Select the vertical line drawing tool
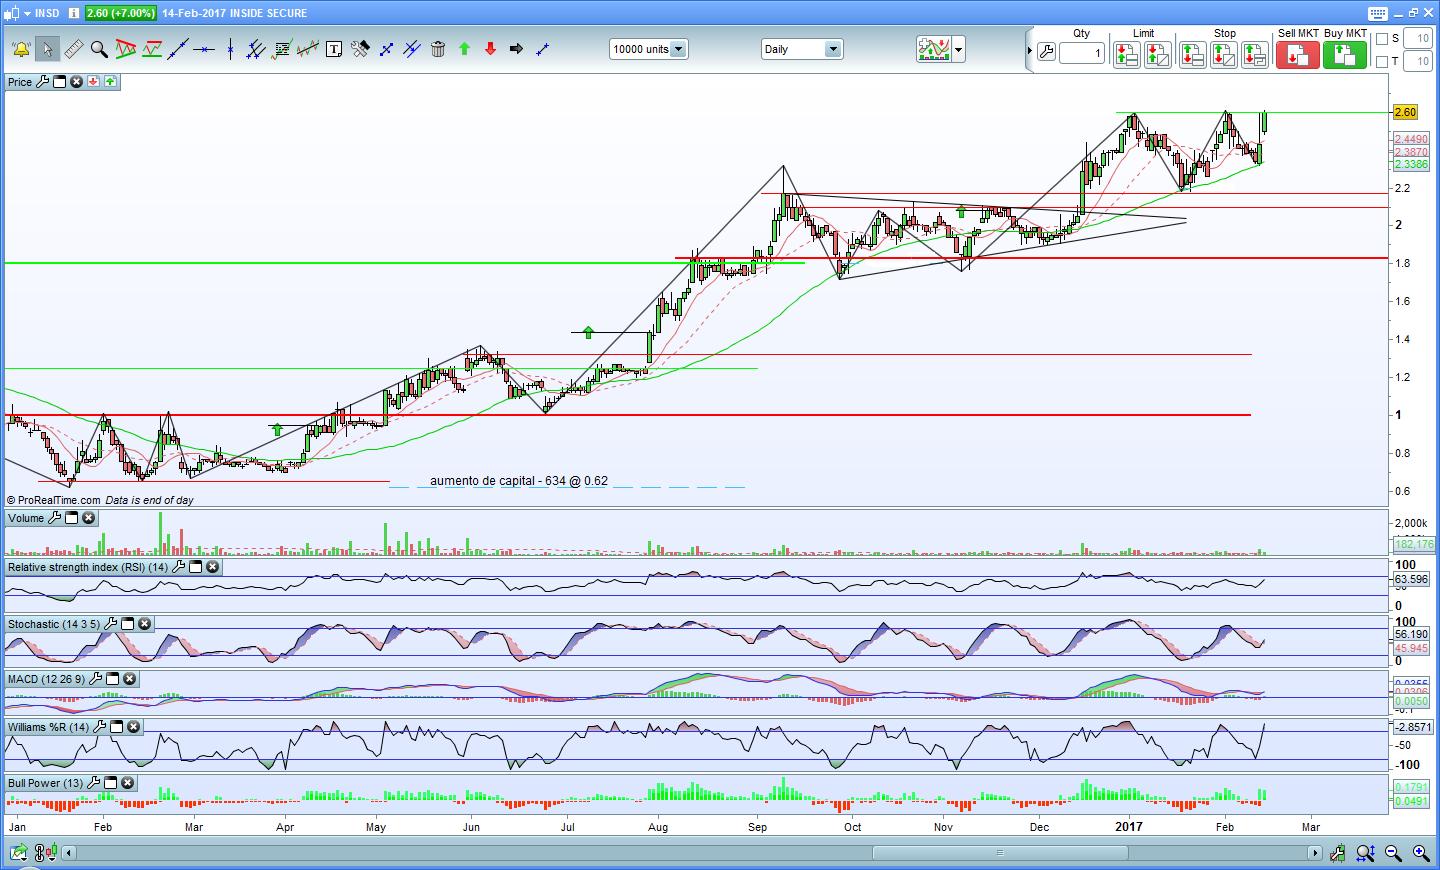 tap(230, 49)
